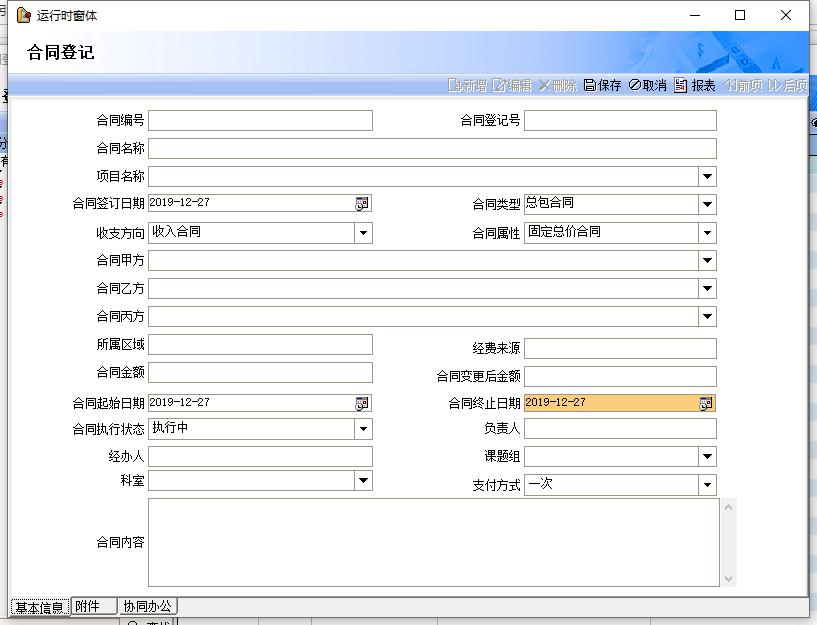The height and width of the screenshot is (625, 817).
Task: Open the 项目名称 dropdown arrow
Action: 708,177
